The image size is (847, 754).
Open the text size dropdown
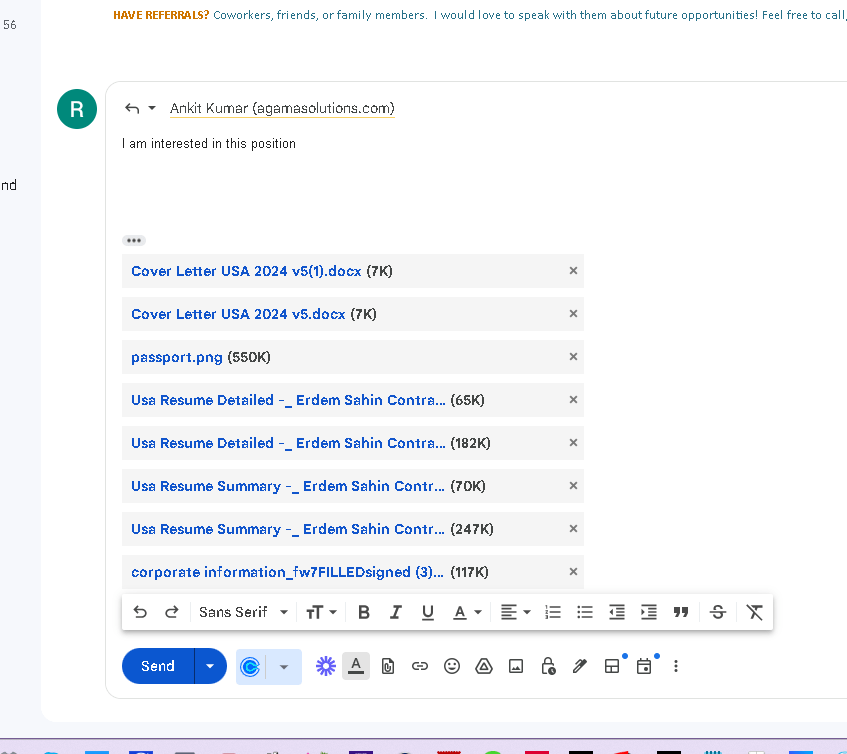tap(321, 612)
